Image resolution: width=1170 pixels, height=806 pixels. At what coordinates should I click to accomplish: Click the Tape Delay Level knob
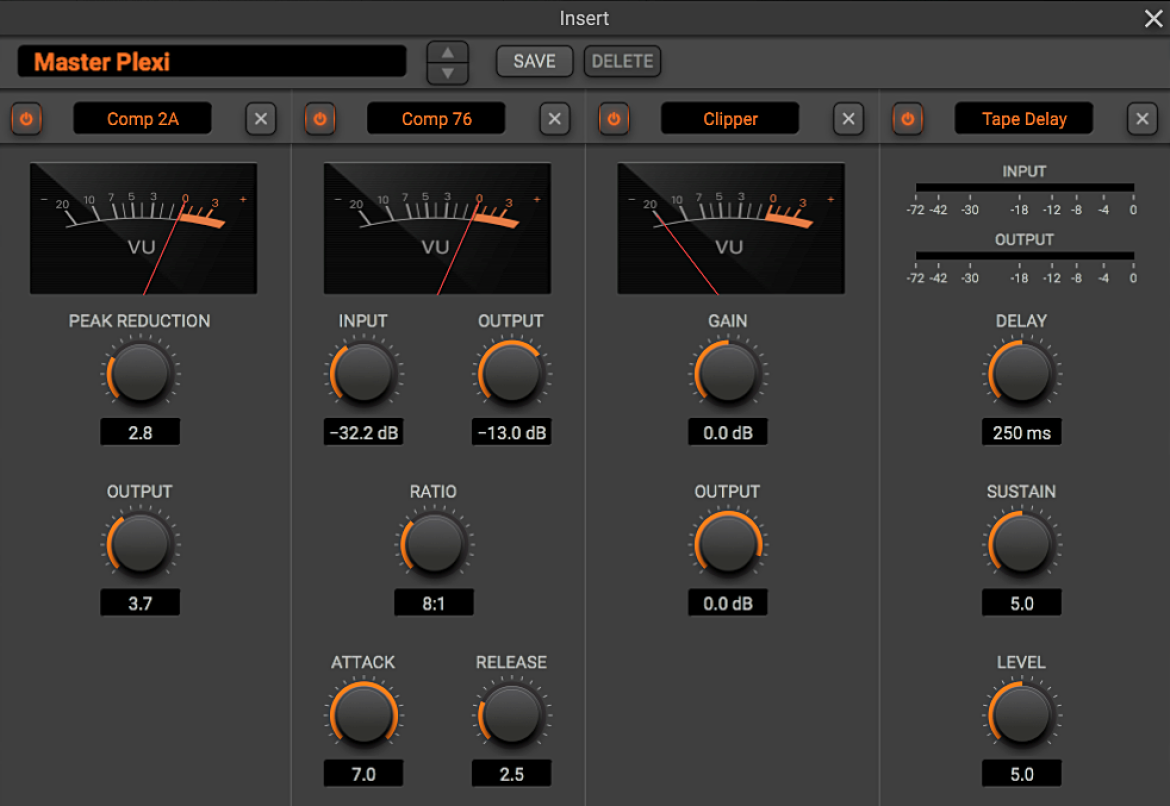pyautogui.click(x=1022, y=715)
